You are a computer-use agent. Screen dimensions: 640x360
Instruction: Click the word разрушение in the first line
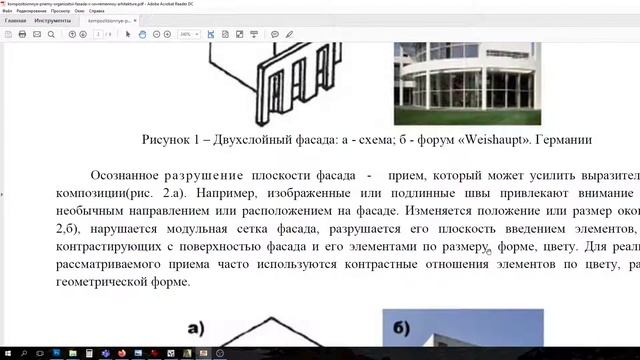point(204,176)
